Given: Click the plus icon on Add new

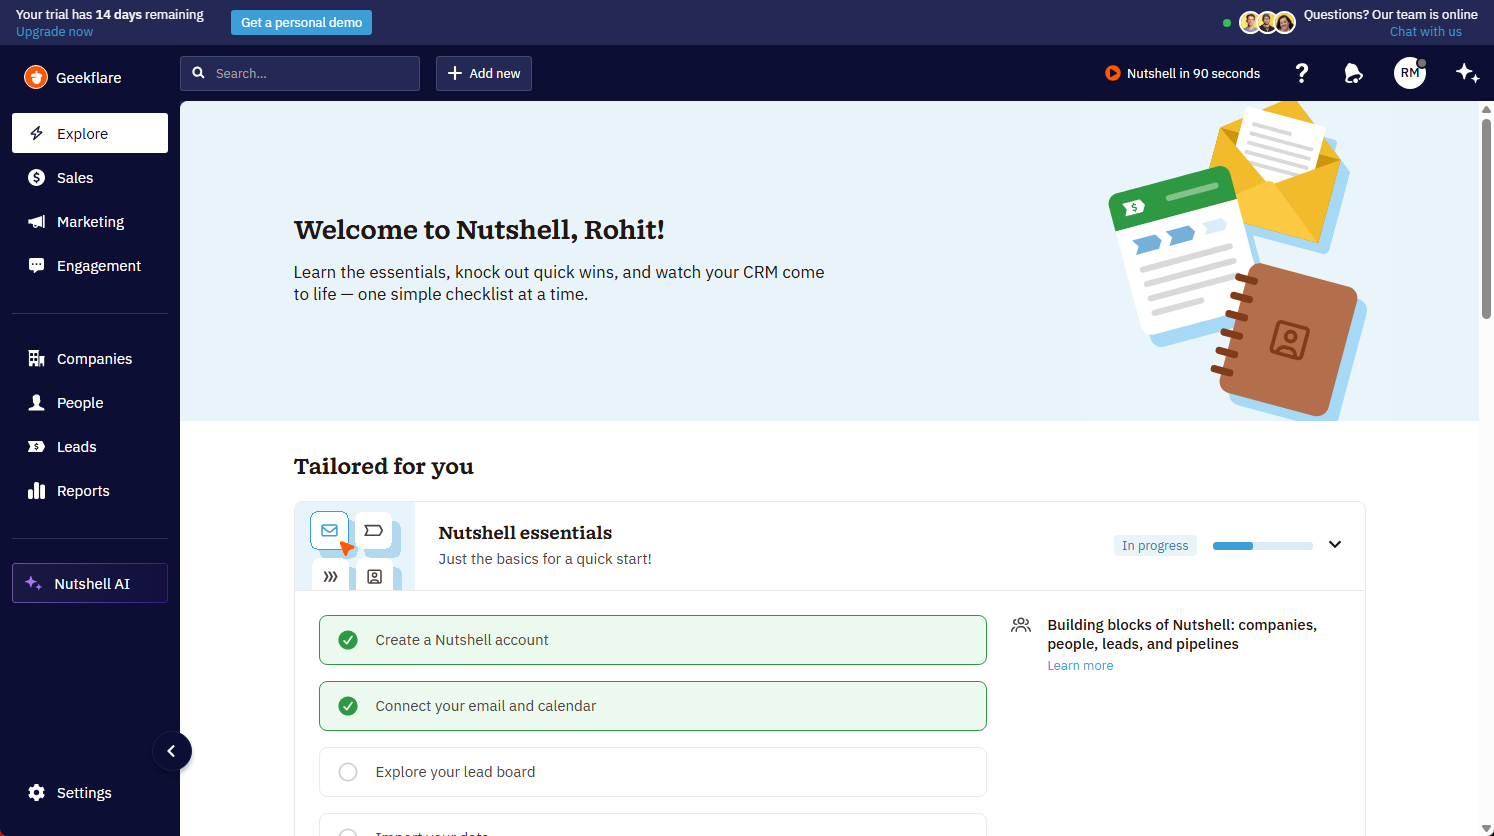Looking at the screenshot, I should click(455, 73).
